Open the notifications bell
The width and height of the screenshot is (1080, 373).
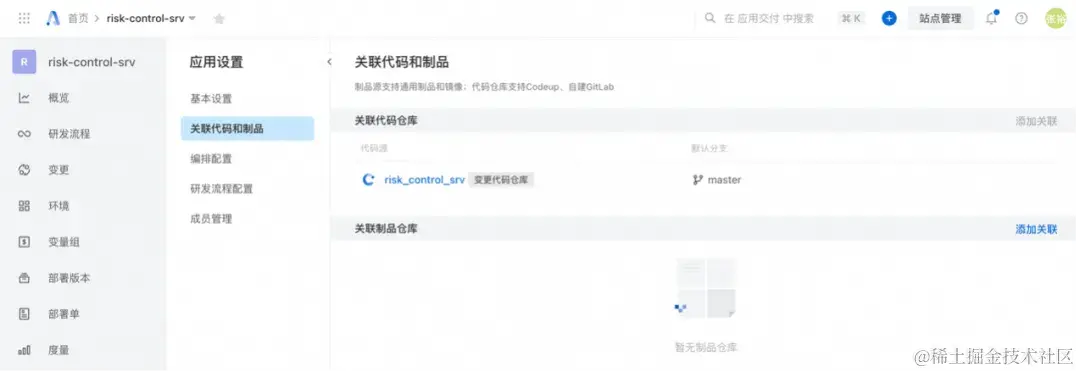(x=992, y=19)
